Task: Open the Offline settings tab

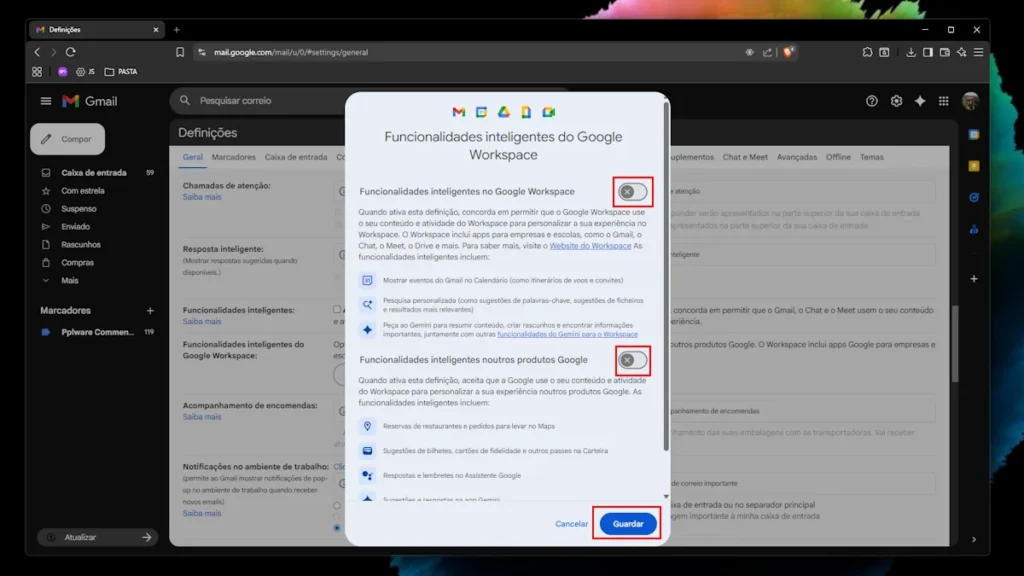Action: (x=838, y=157)
